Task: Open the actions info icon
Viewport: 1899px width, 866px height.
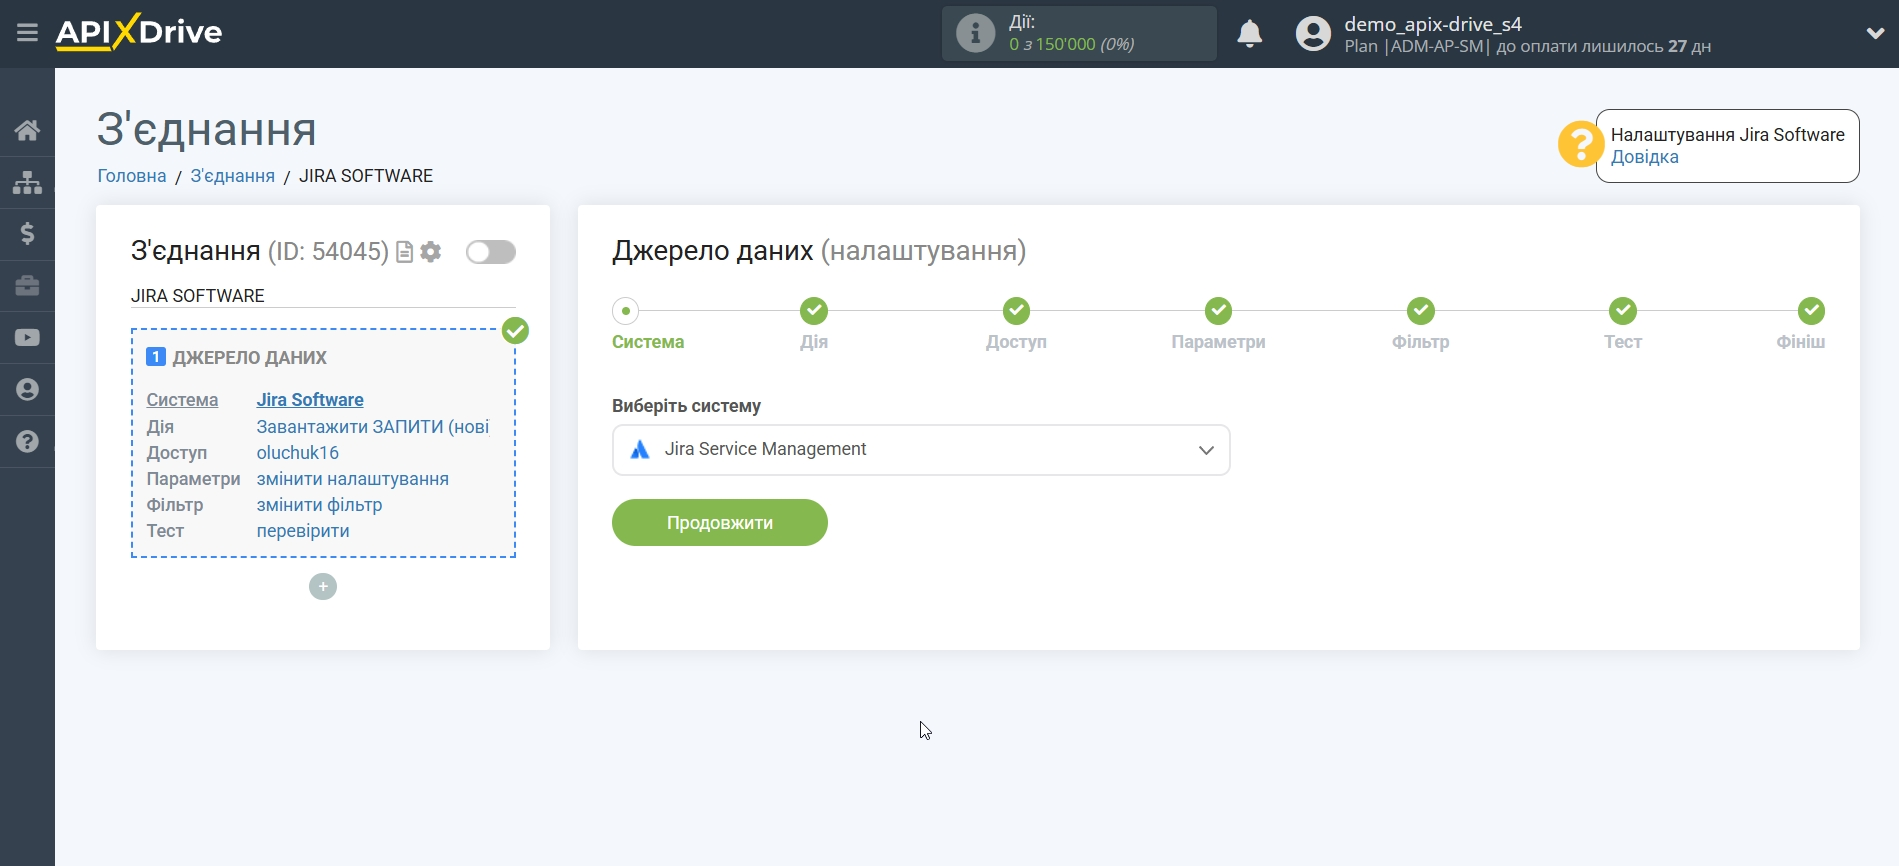Action: (x=975, y=33)
